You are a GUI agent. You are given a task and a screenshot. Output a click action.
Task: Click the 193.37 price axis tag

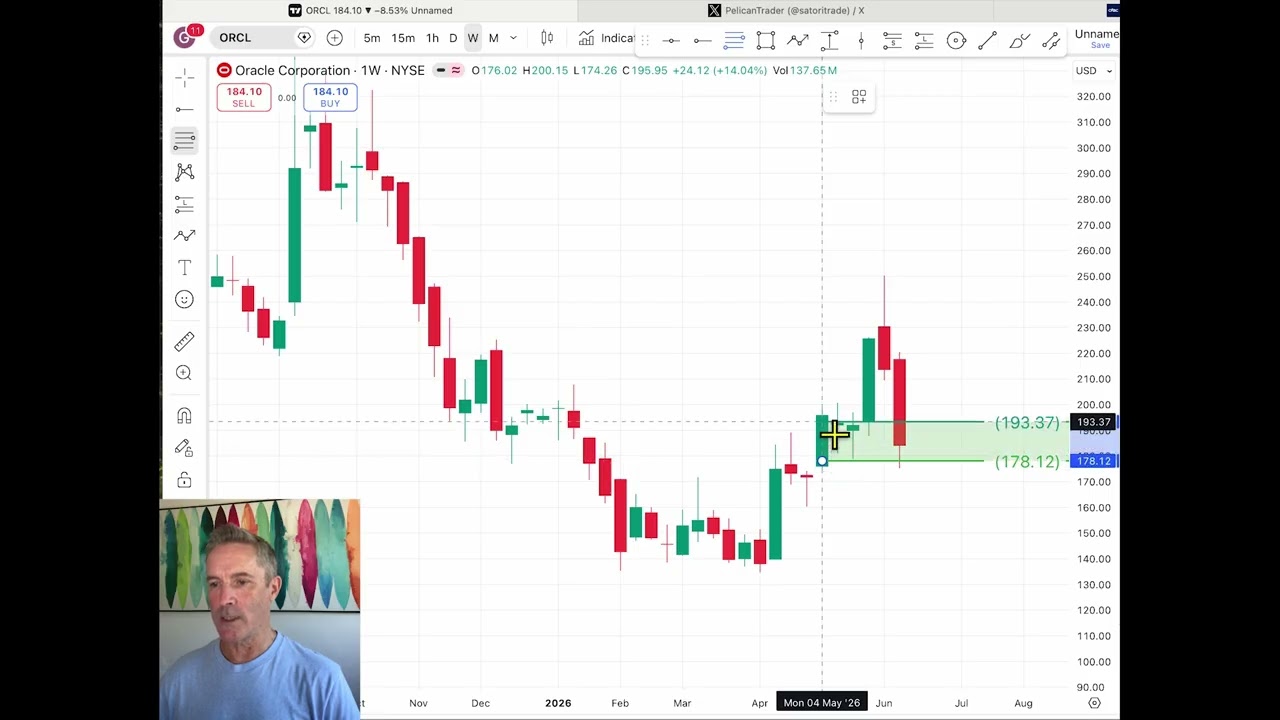tap(1093, 422)
